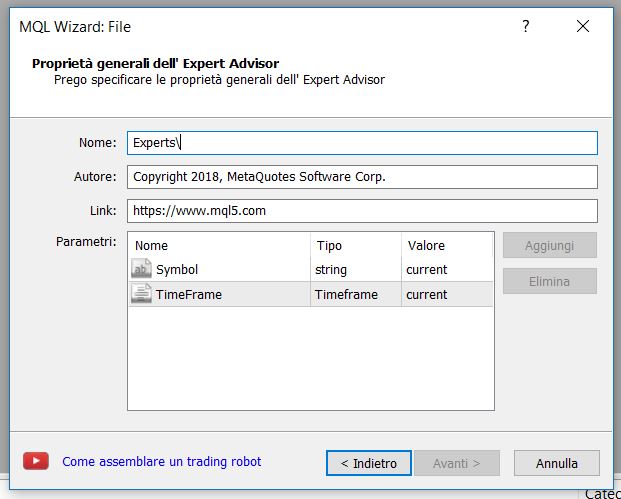This screenshot has width=621, height=499.
Task: Click the YouTube play icon
Action: pyautogui.click(x=36, y=461)
